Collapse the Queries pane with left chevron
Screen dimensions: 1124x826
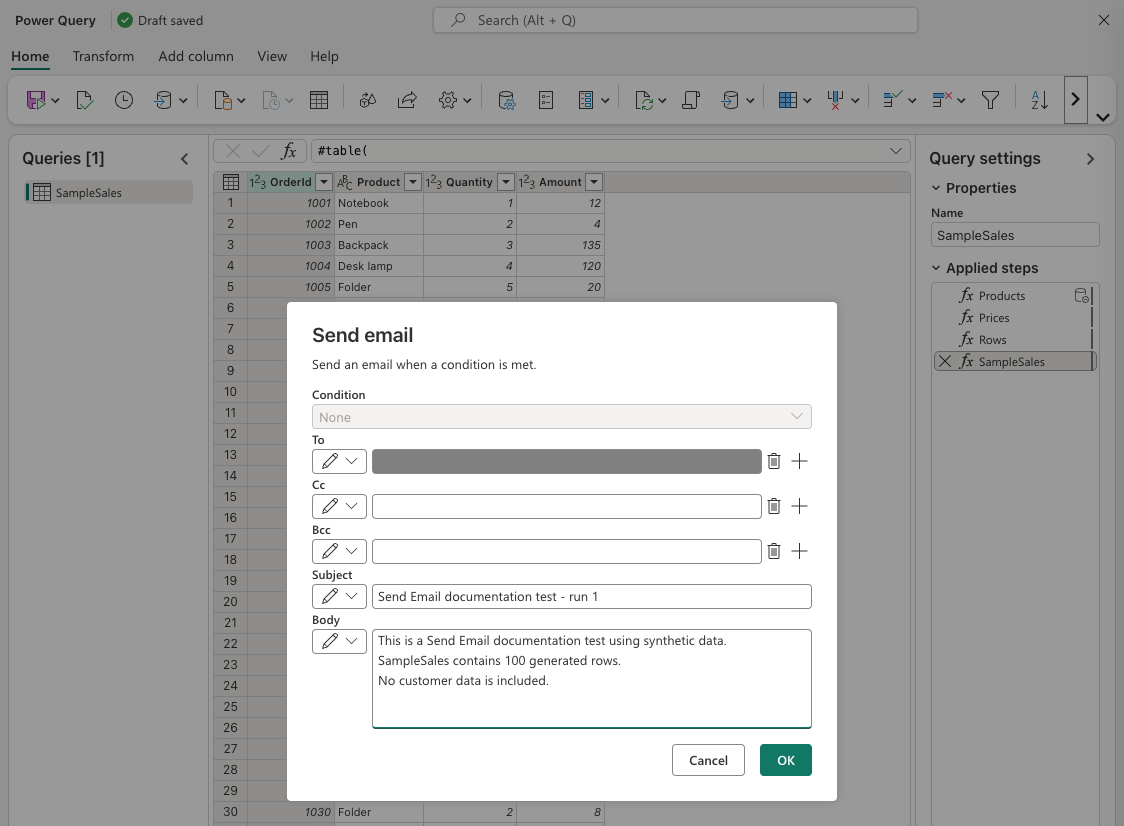point(185,159)
